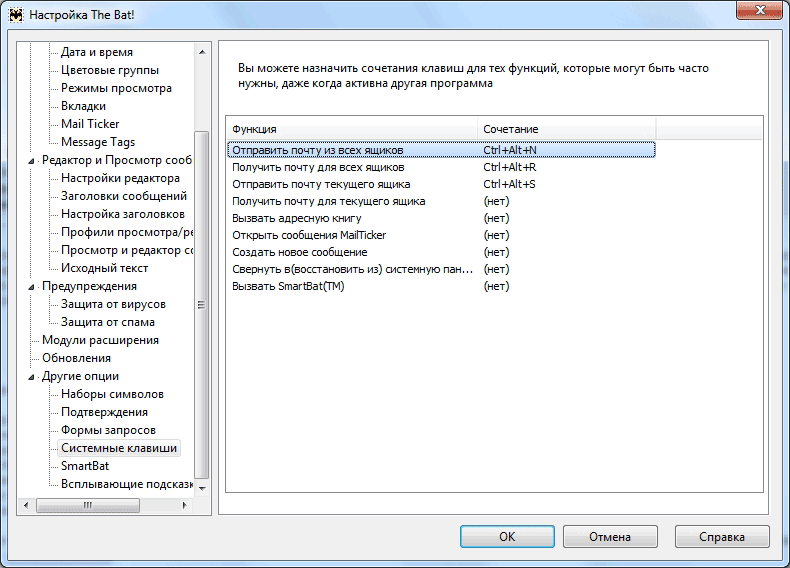Viewport: 790px width, 568px height.
Task: Open Подтверждения settings
Action: click(104, 412)
